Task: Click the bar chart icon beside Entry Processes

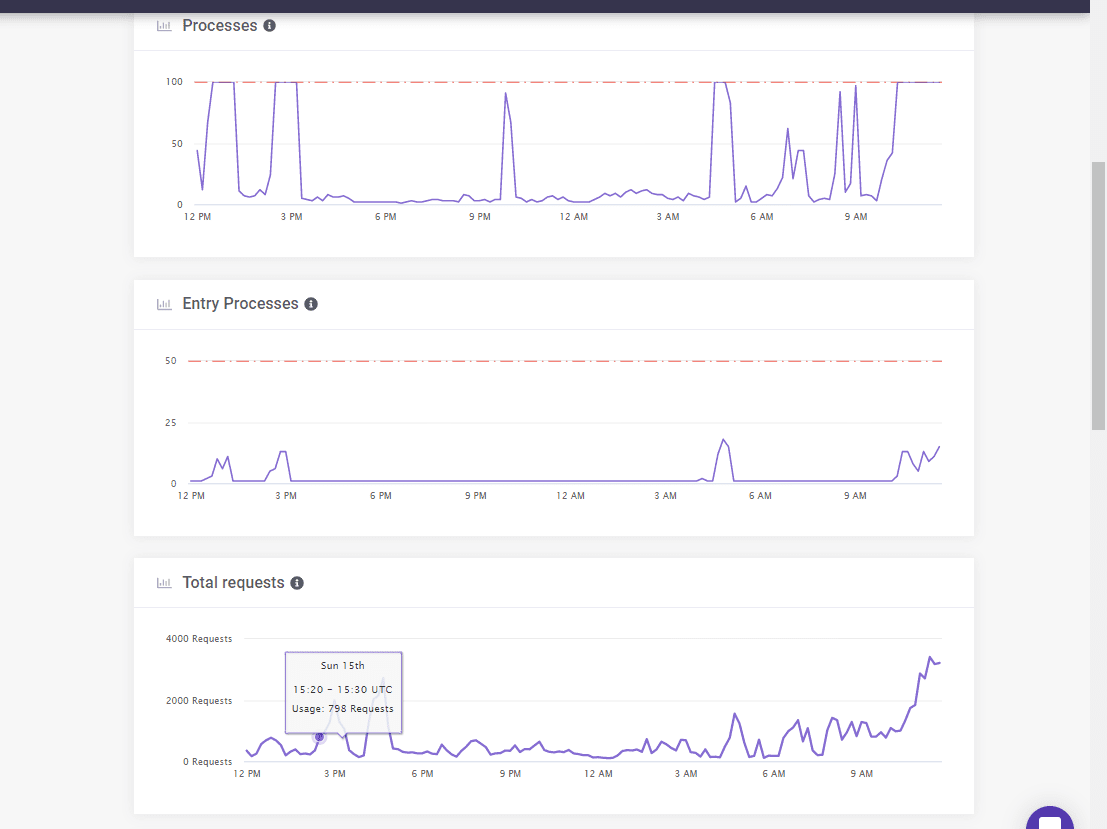Action: pos(164,304)
